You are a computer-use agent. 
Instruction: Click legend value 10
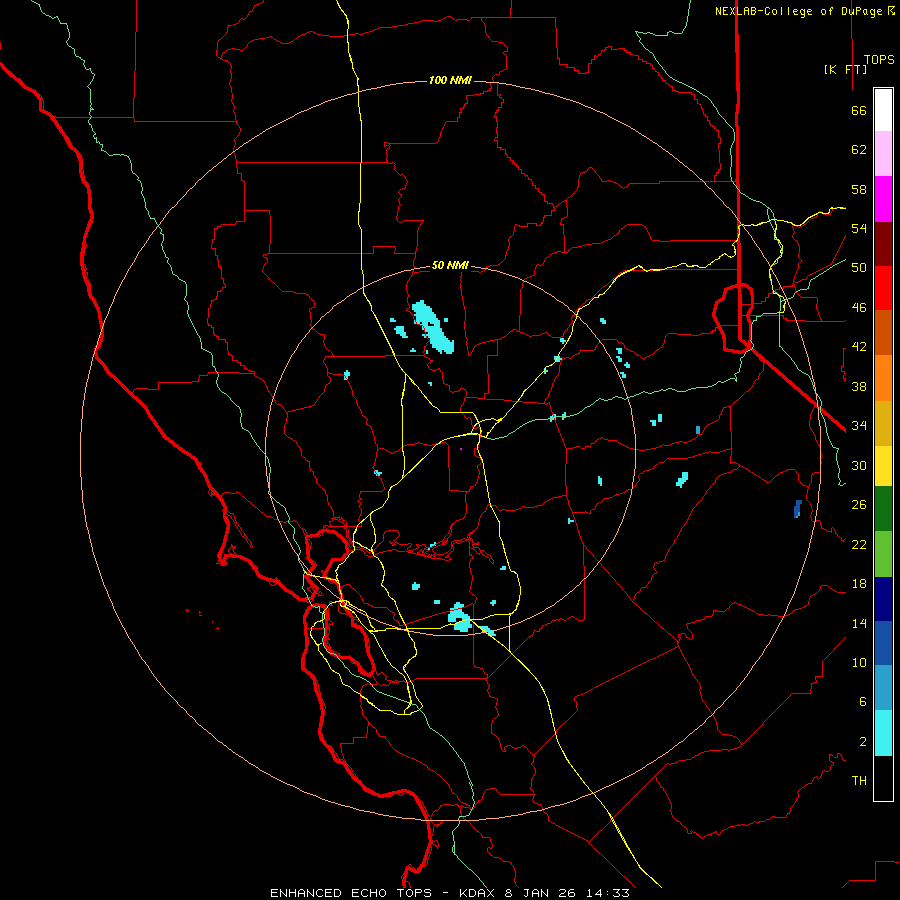coord(859,662)
